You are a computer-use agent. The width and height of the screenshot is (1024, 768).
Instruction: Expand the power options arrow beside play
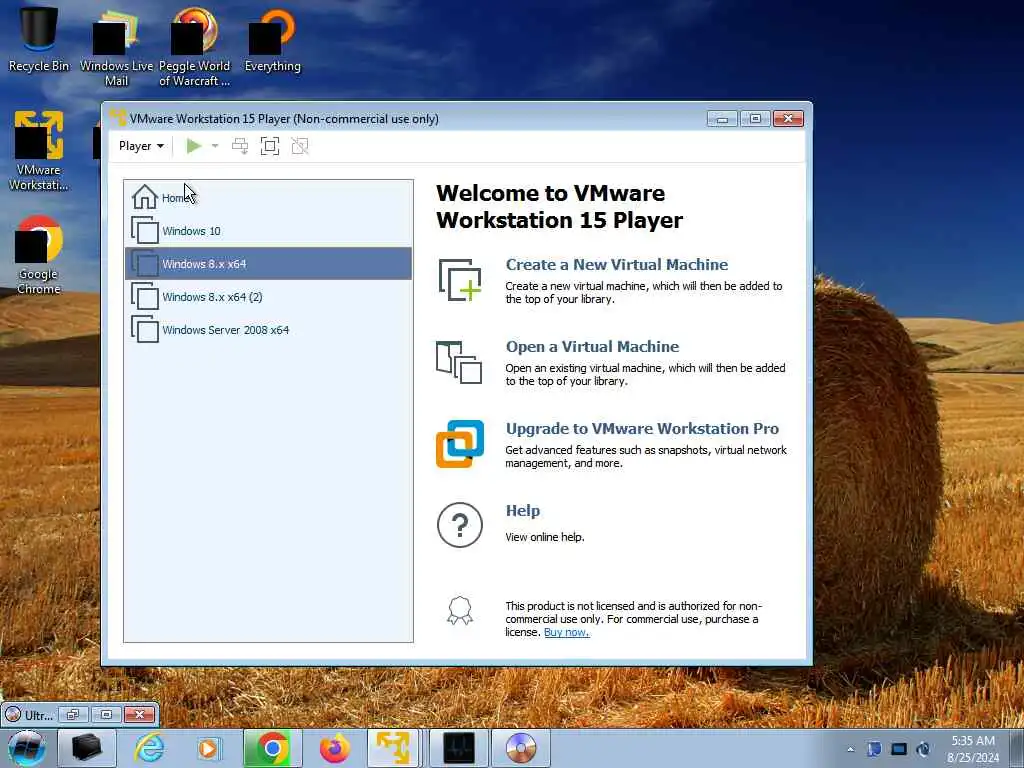point(215,146)
